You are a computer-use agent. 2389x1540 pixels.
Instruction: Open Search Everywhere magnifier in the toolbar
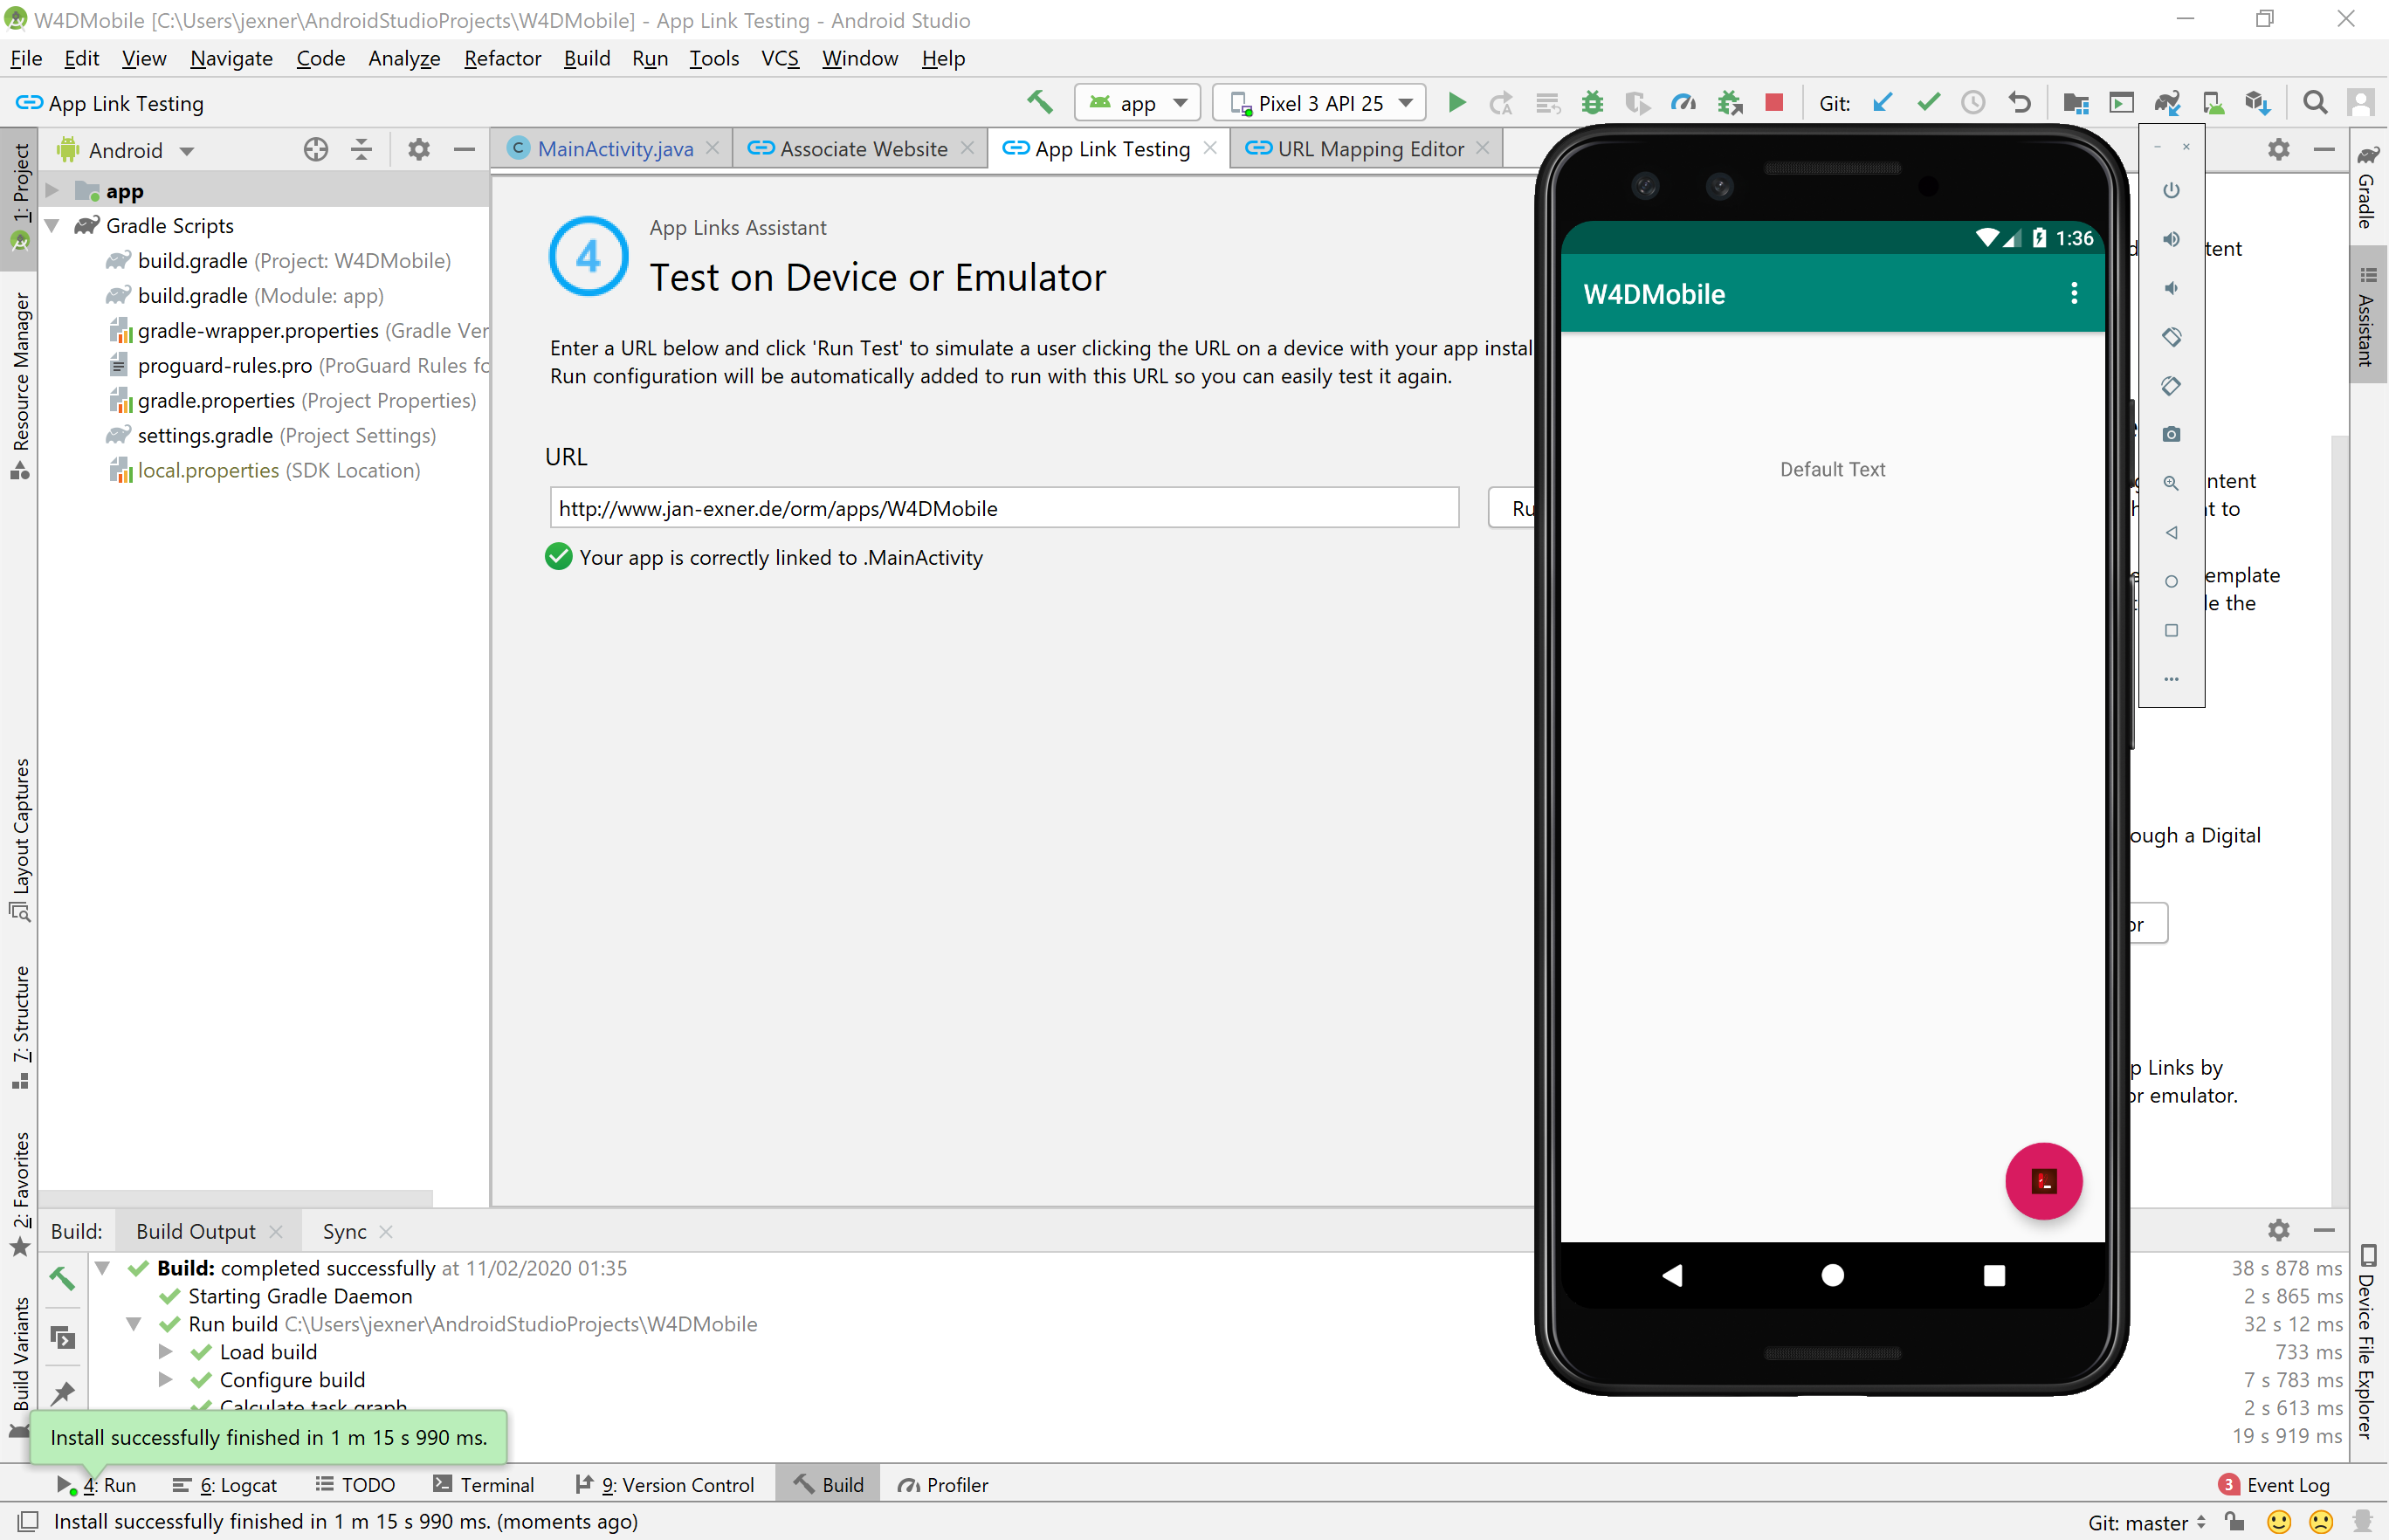click(x=2314, y=102)
